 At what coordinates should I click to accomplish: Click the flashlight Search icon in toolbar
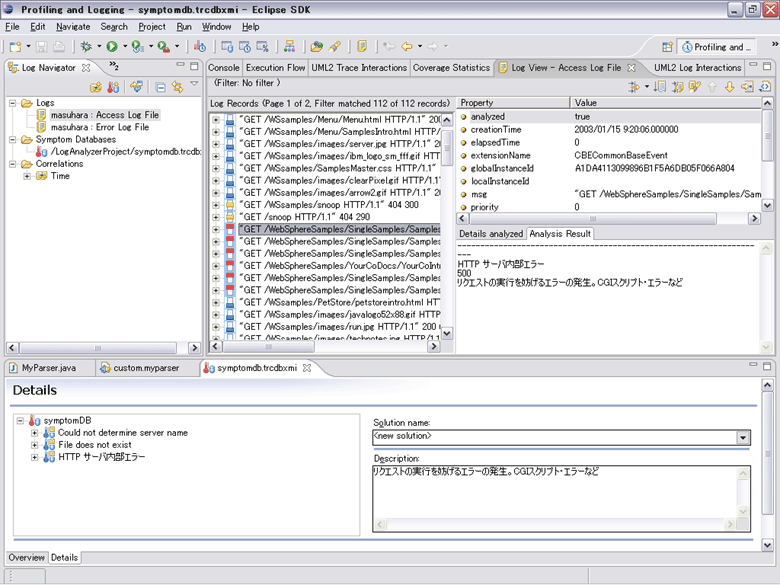tap(335, 47)
